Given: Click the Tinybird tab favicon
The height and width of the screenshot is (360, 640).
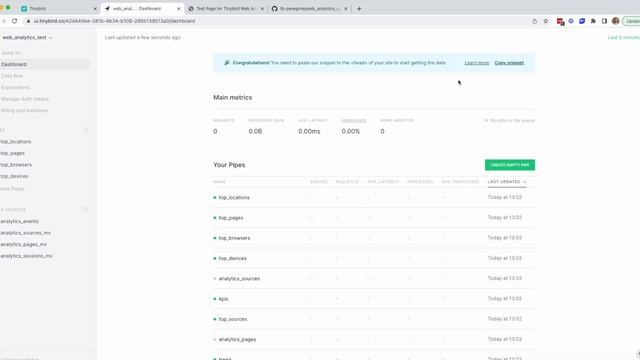Looking at the screenshot, I should pos(24,9).
